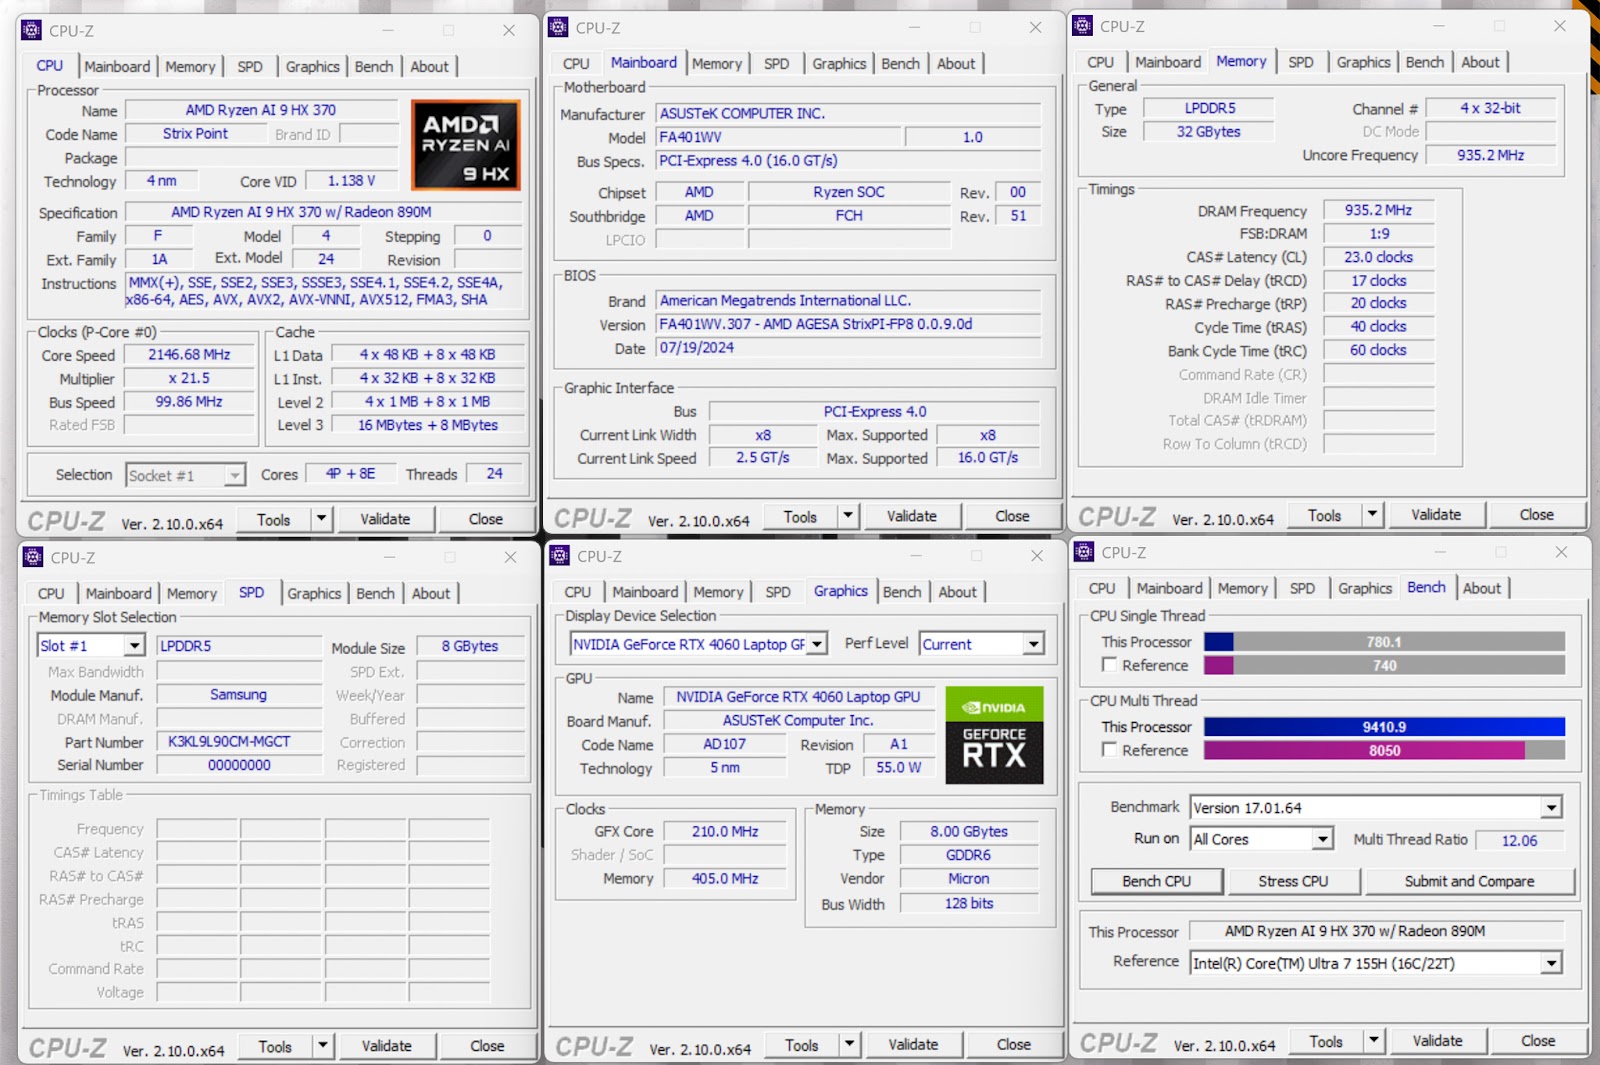The image size is (1600, 1065).
Task: Switch to SPD tab in Memory window
Action: [x=1301, y=62]
